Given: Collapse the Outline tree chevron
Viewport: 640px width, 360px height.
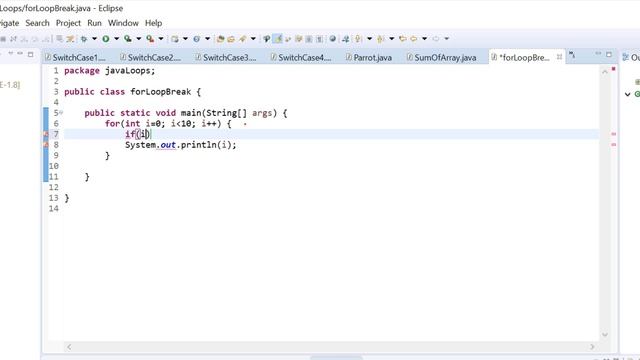Looking at the screenshot, I should (627, 94).
